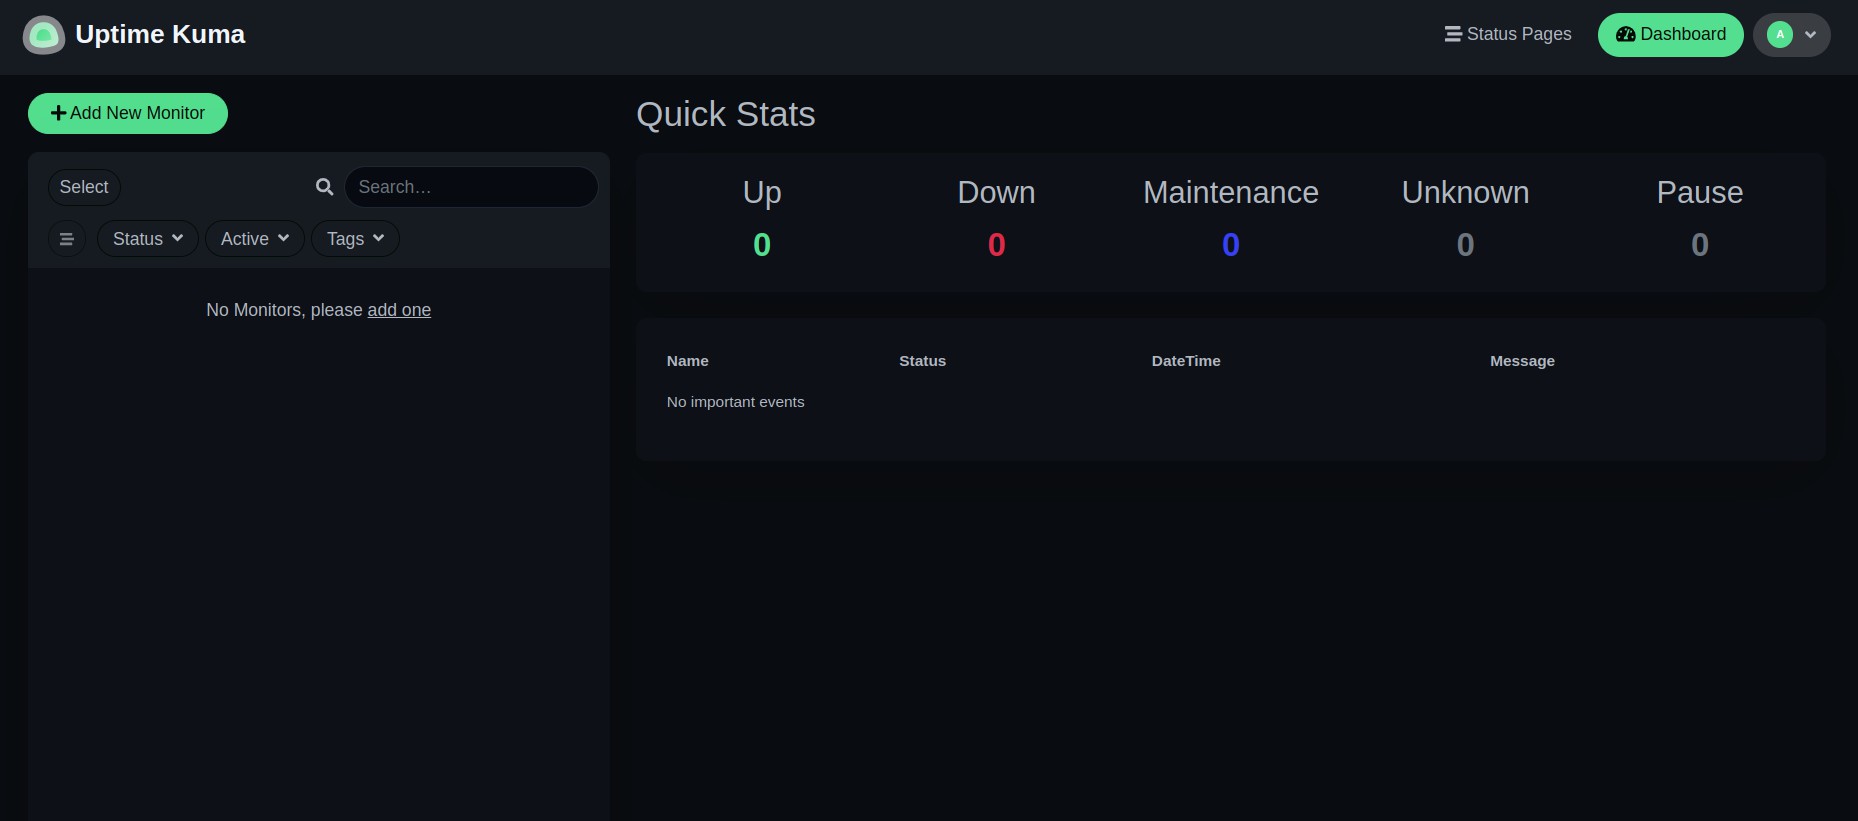Click the Uptime Kuma logo icon
This screenshot has height=821, width=1858.
pyautogui.click(x=43, y=35)
